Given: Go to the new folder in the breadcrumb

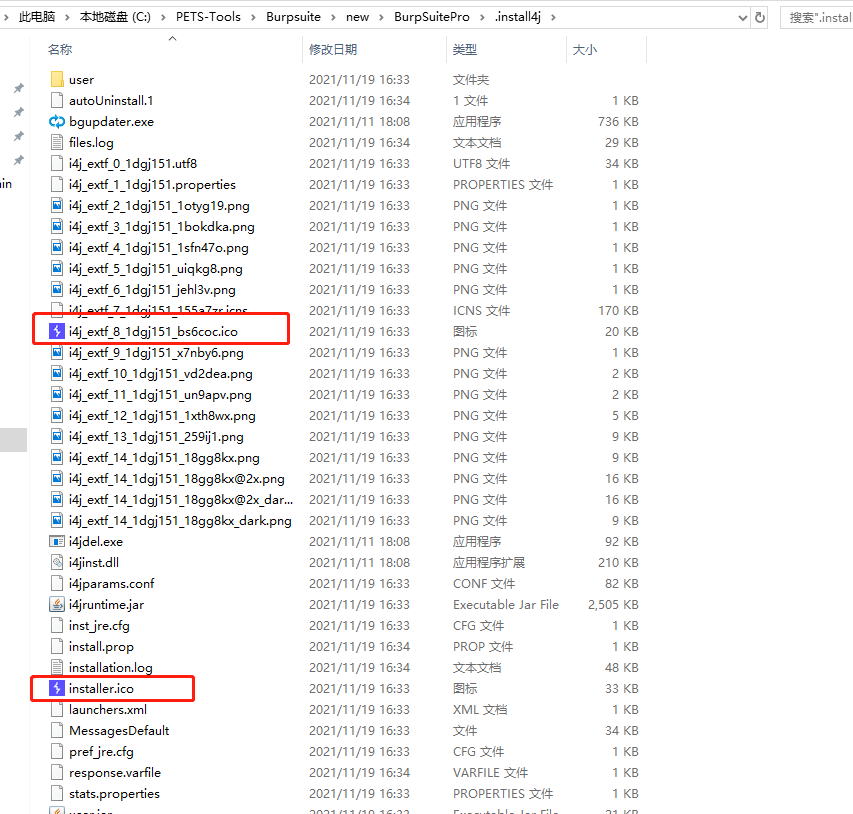Looking at the screenshot, I should click(357, 17).
